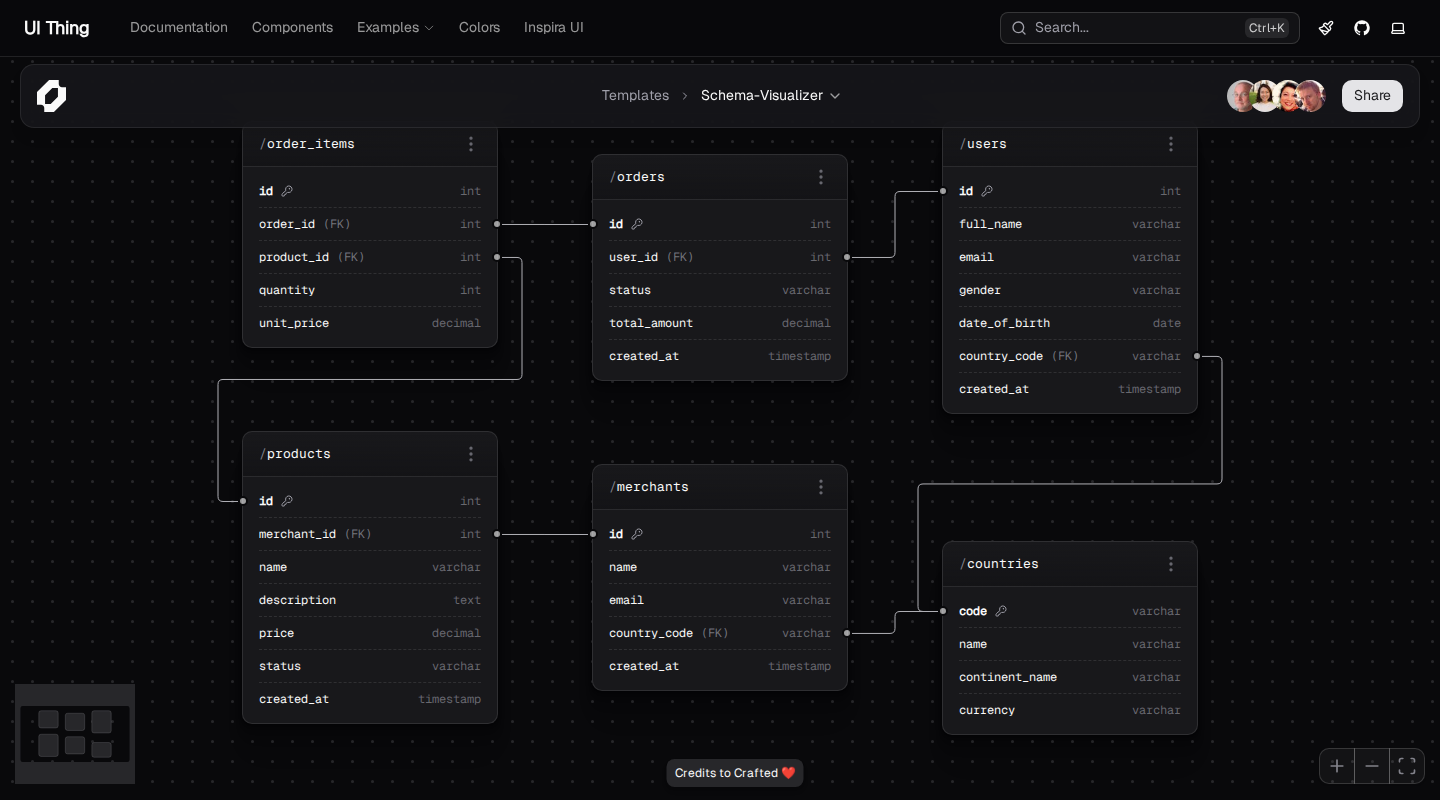Viewport: 1440px width, 800px height.
Task: Click the Share button
Action: tap(1372, 96)
